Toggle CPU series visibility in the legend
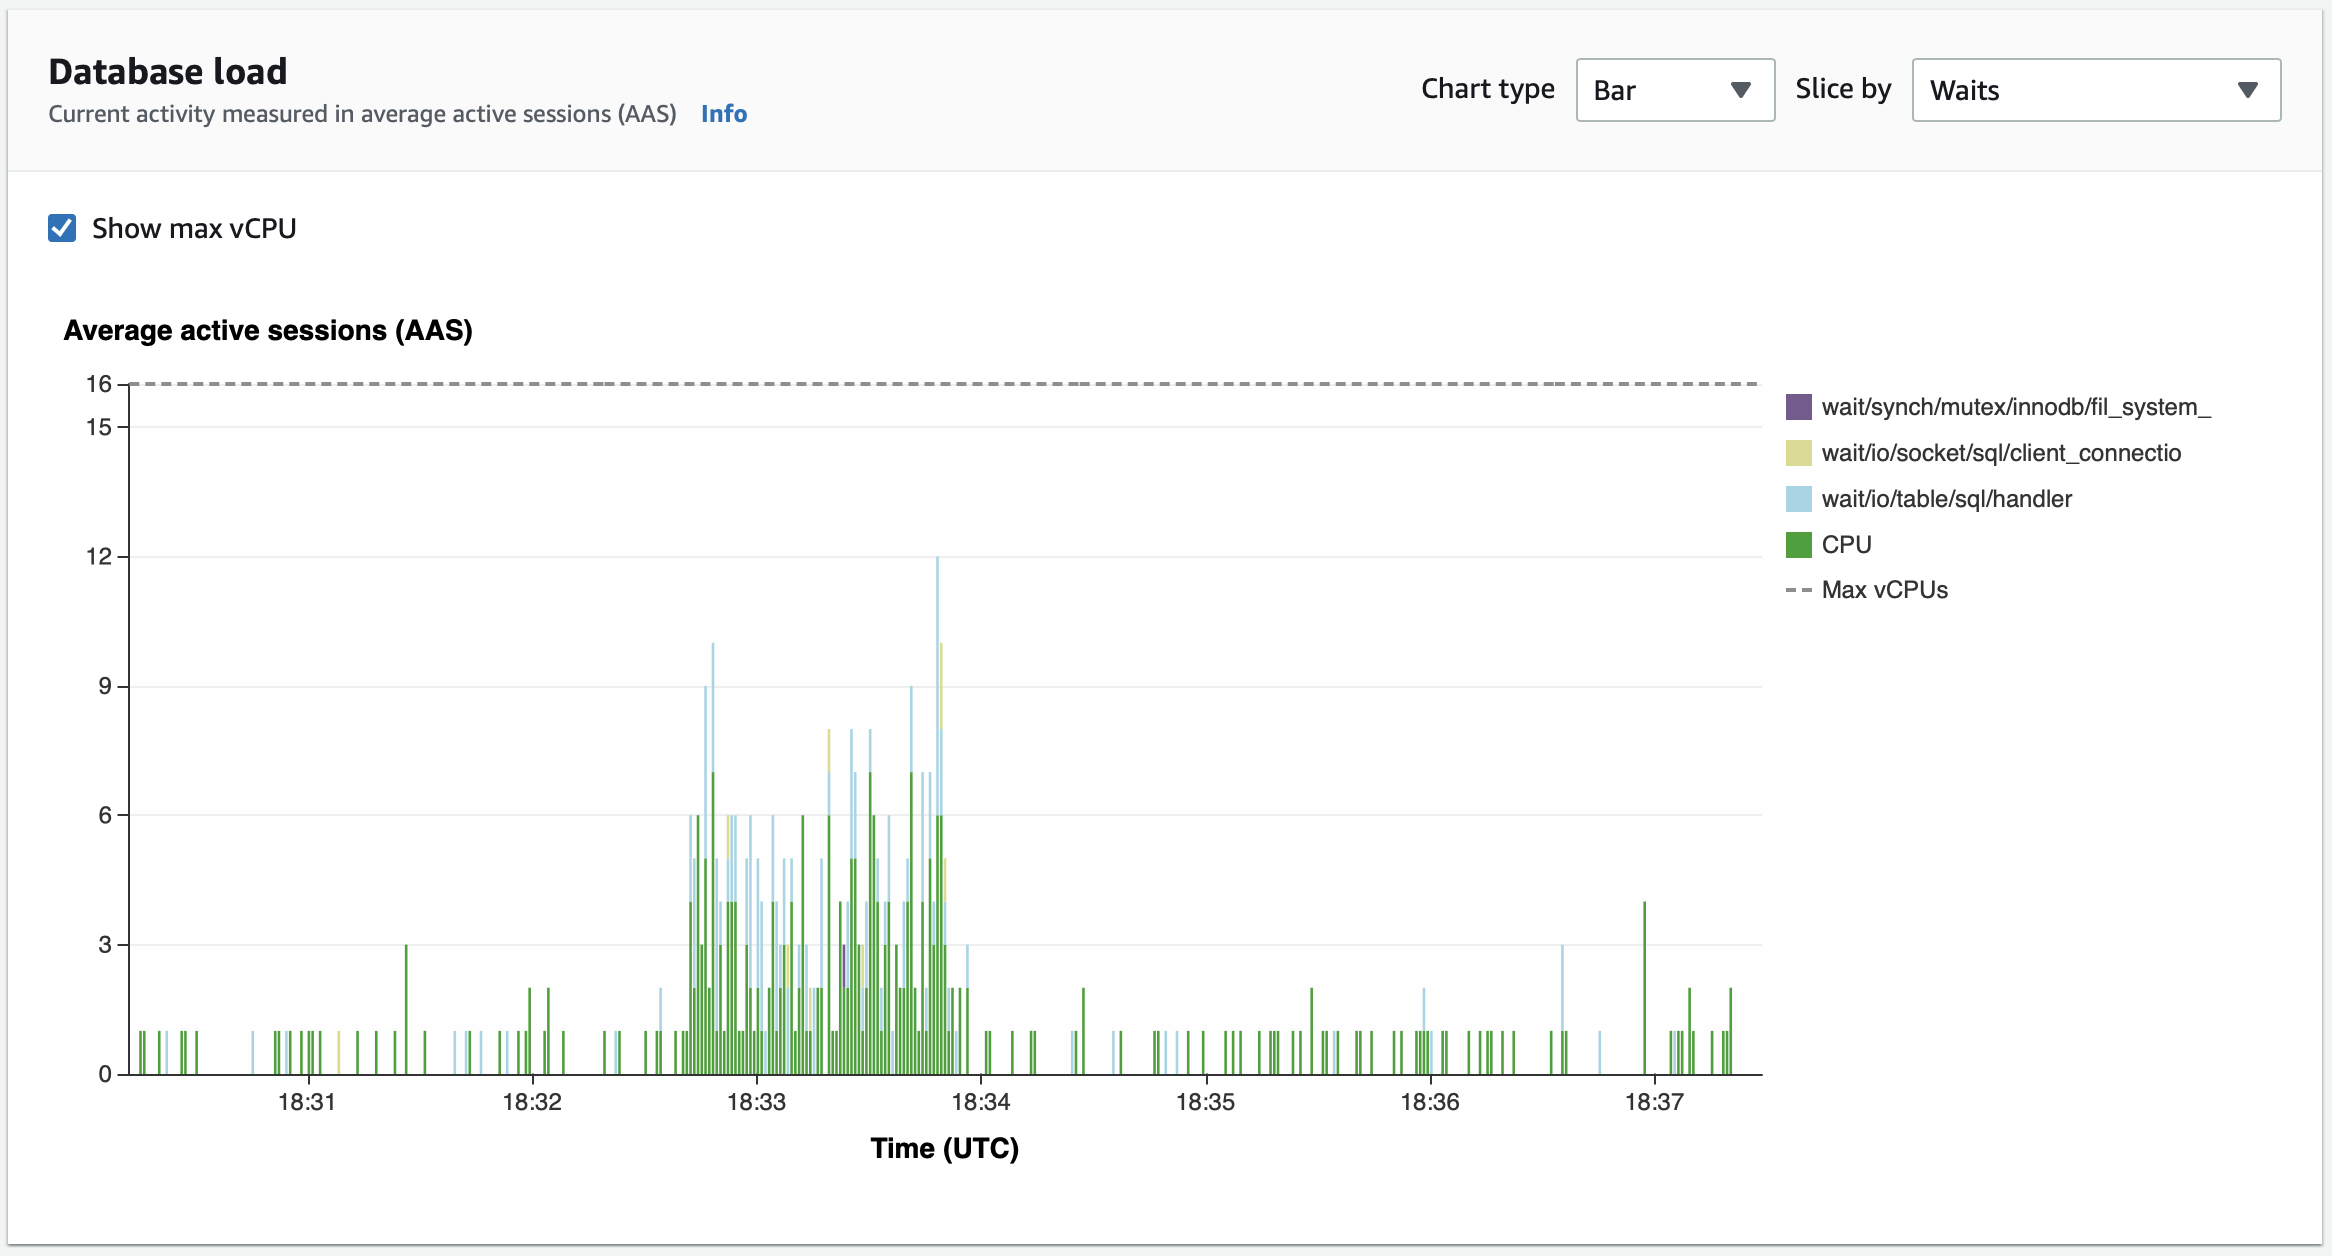Screen dimensions: 2332x1256 [x=1845, y=544]
